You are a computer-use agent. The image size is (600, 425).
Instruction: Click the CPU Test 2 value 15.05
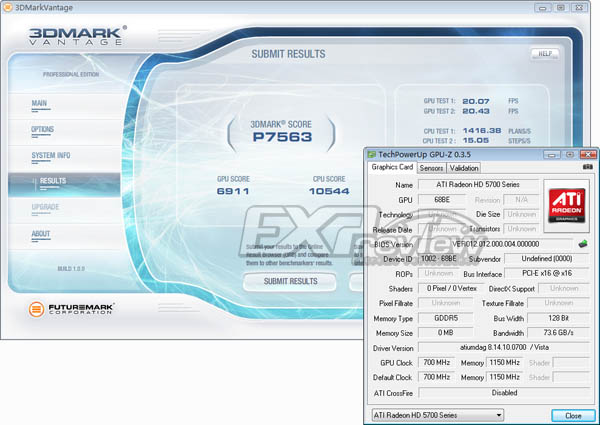(x=476, y=141)
